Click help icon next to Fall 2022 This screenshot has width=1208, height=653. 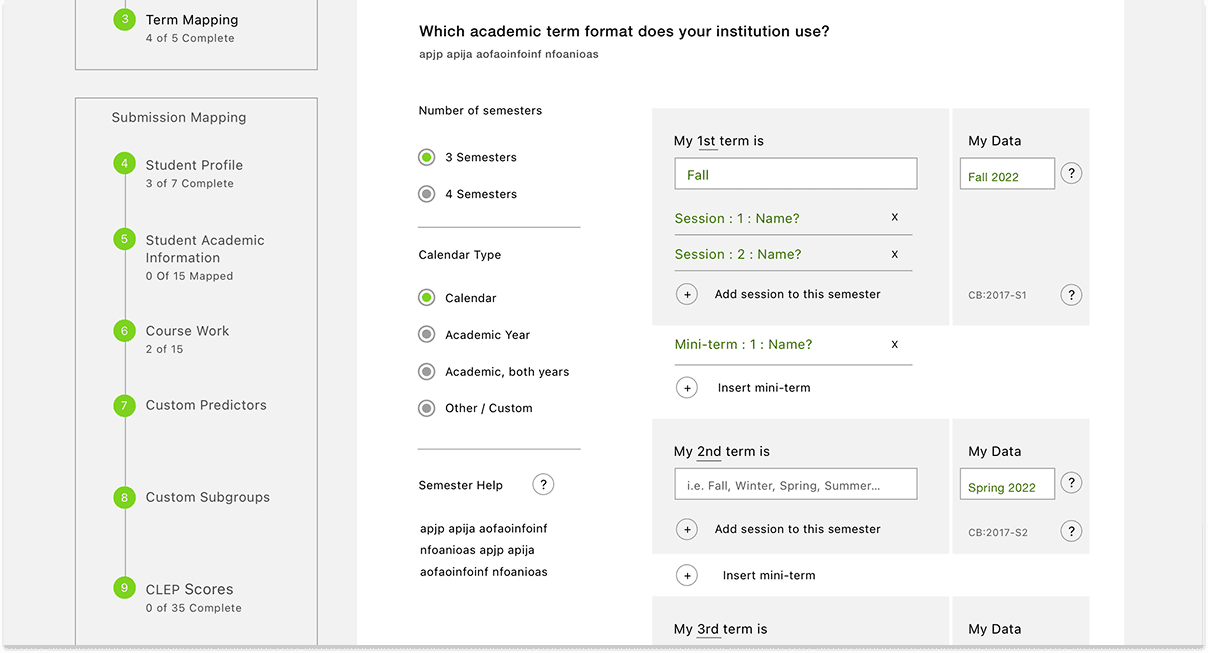point(1071,173)
